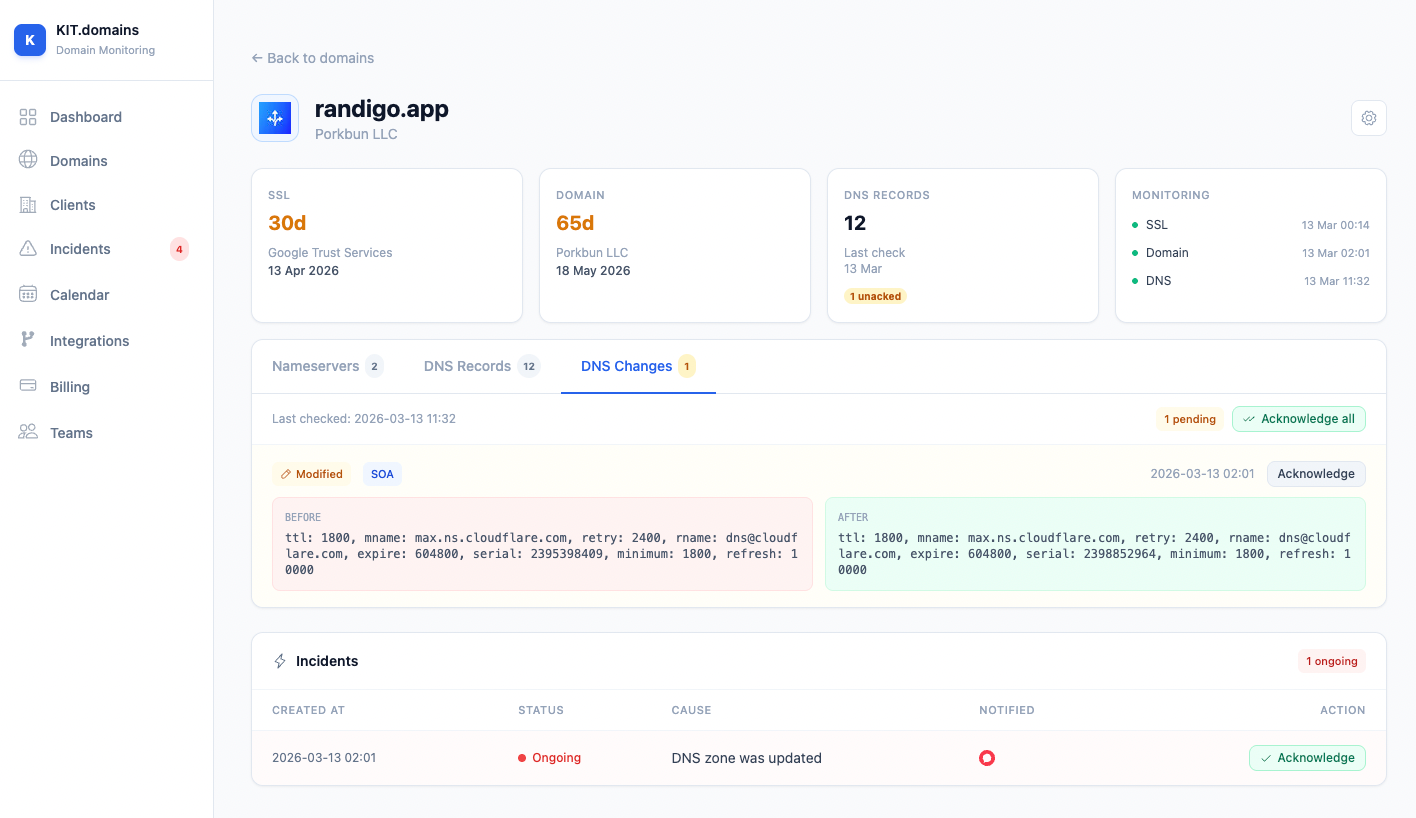1416x818 pixels.
Task: Click the 1 unacked badge
Action: (875, 296)
